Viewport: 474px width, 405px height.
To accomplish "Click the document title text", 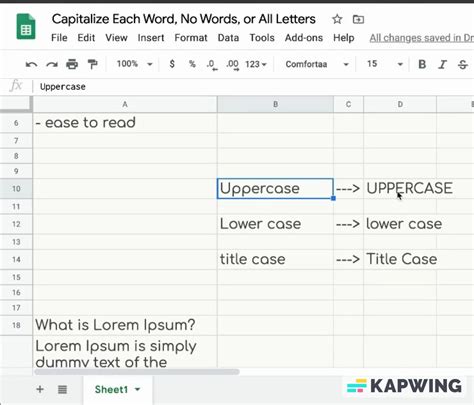I will point(184,19).
